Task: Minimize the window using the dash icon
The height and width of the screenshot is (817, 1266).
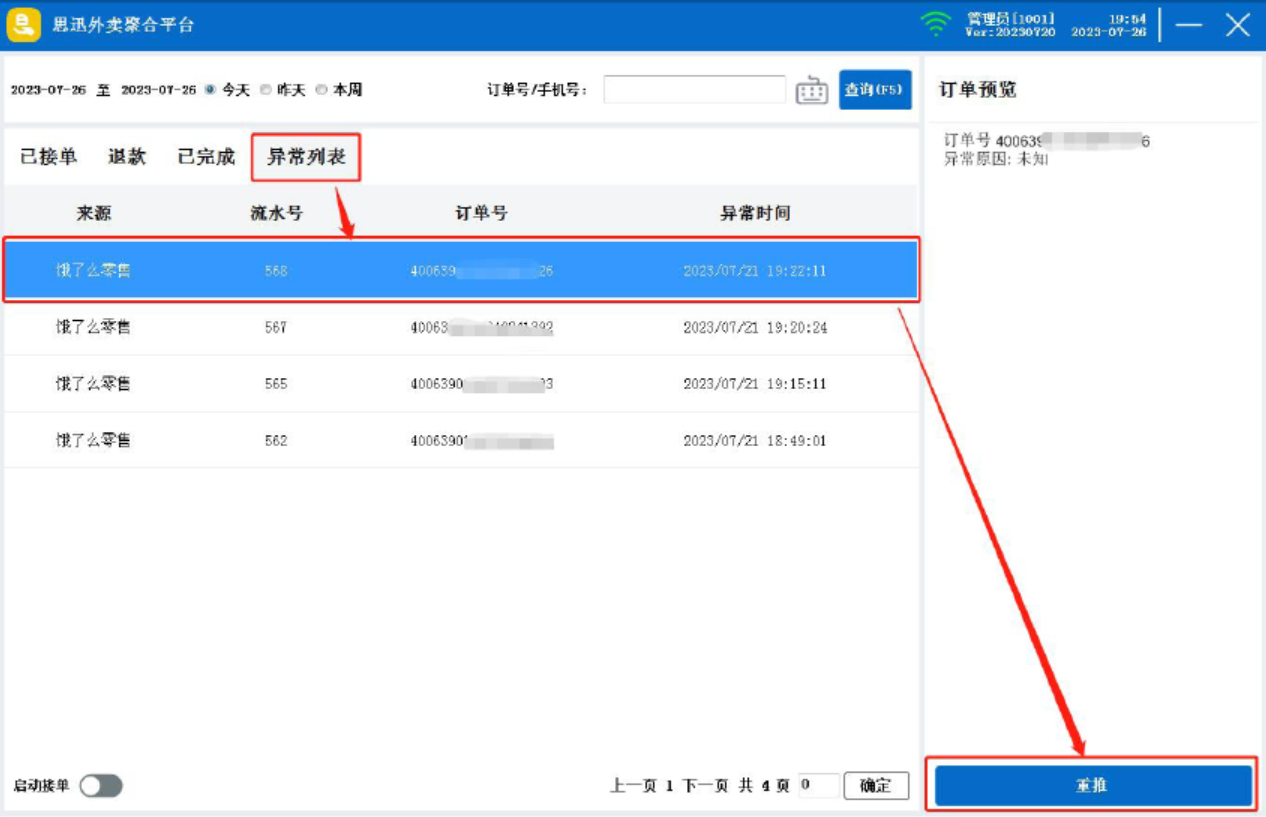Action: [1188, 26]
